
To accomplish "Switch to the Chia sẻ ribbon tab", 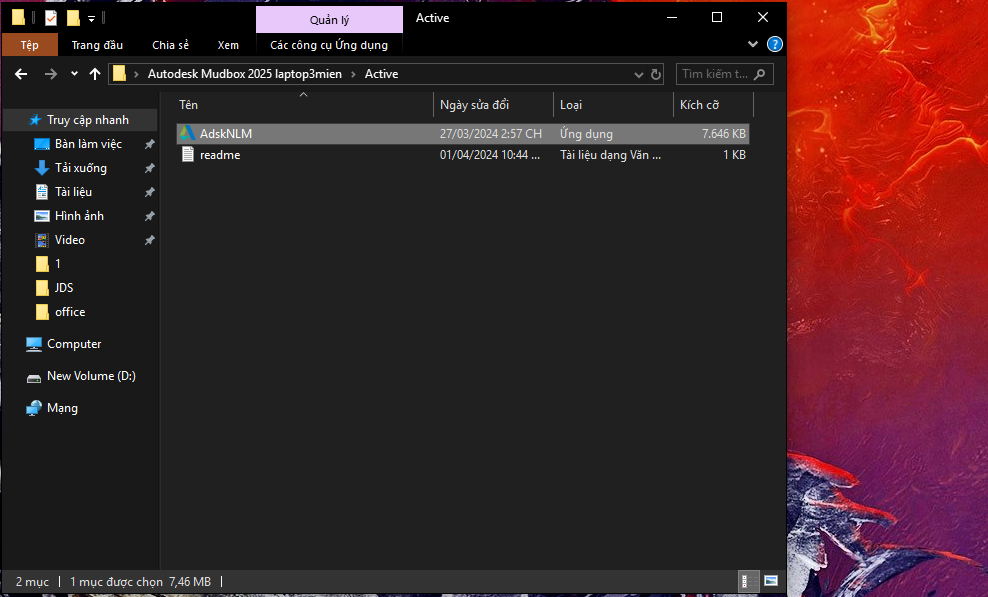I will (170, 45).
